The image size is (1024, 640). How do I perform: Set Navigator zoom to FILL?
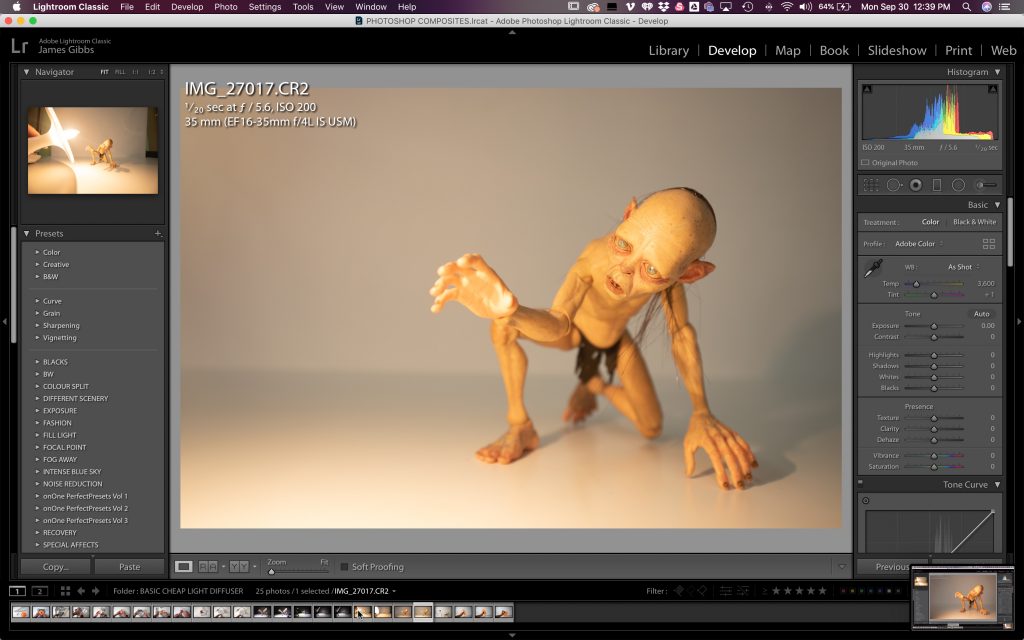tap(120, 72)
